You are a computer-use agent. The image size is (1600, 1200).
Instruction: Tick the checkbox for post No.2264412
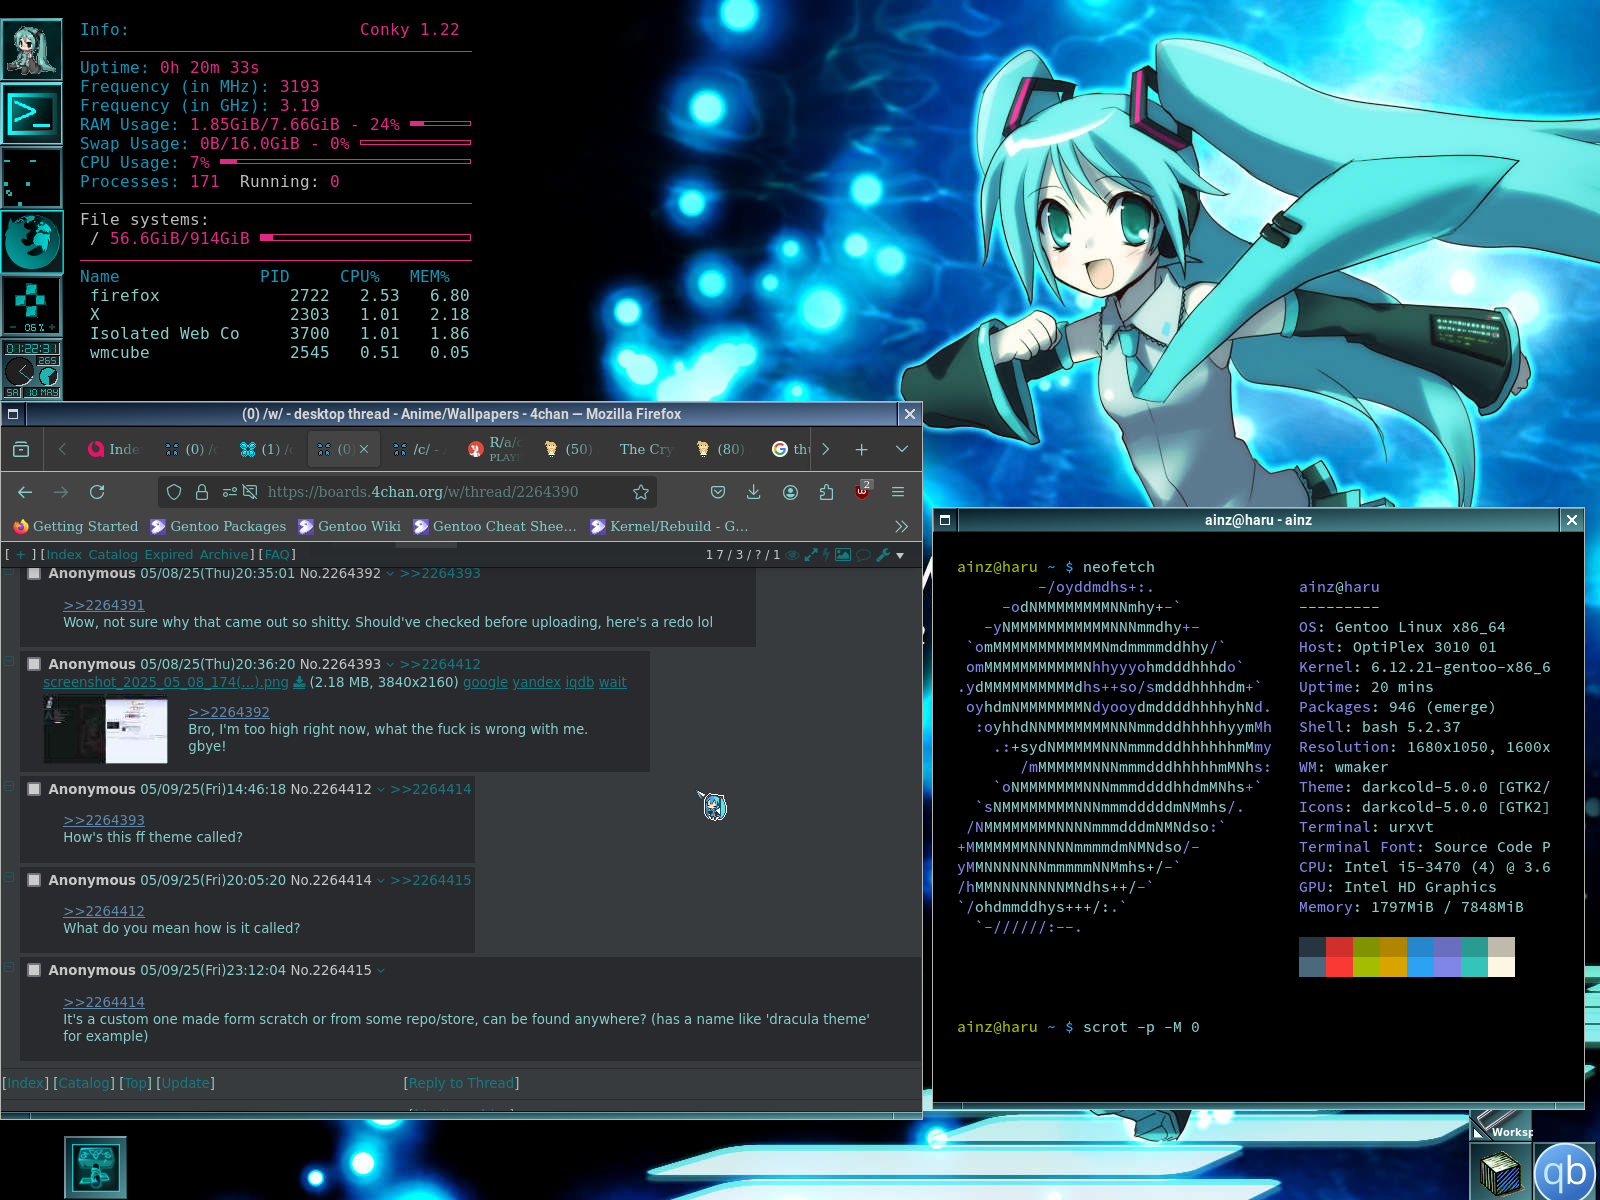pyautogui.click(x=34, y=789)
